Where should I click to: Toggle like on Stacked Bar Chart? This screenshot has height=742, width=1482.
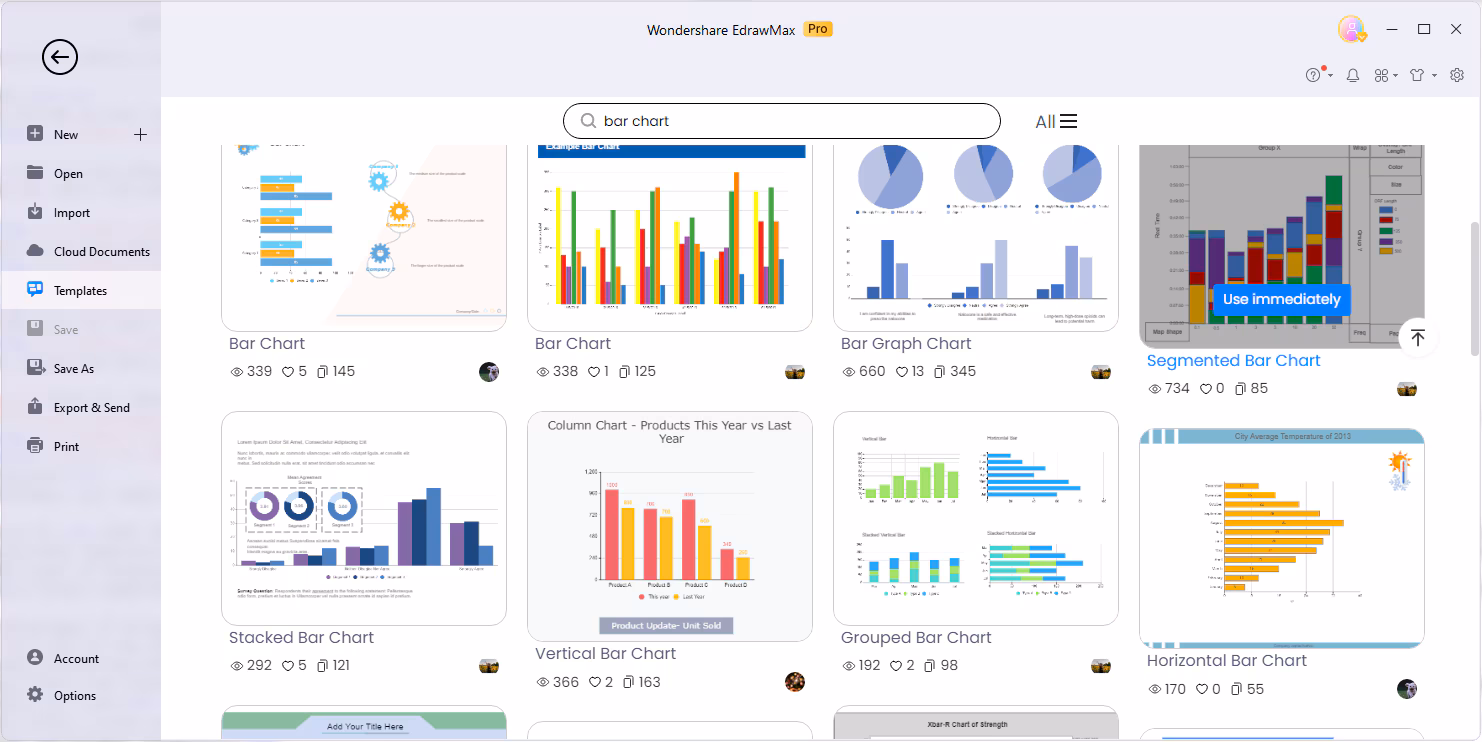[288, 666]
